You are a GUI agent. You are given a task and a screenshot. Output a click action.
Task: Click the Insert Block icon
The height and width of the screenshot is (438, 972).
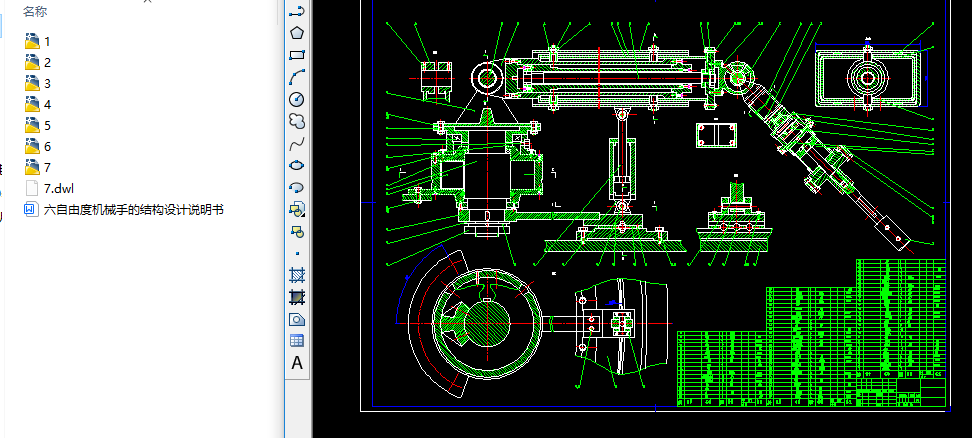pyautogui.click(x=297, y=209)
